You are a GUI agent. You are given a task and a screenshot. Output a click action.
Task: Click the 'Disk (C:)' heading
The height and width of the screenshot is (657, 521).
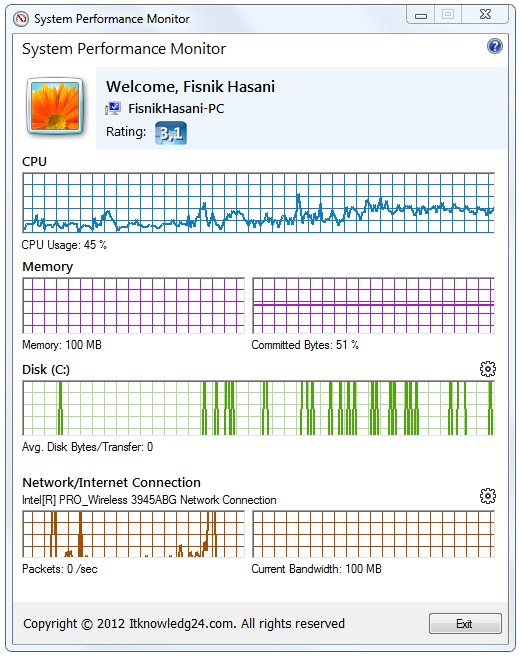(46, 370)
